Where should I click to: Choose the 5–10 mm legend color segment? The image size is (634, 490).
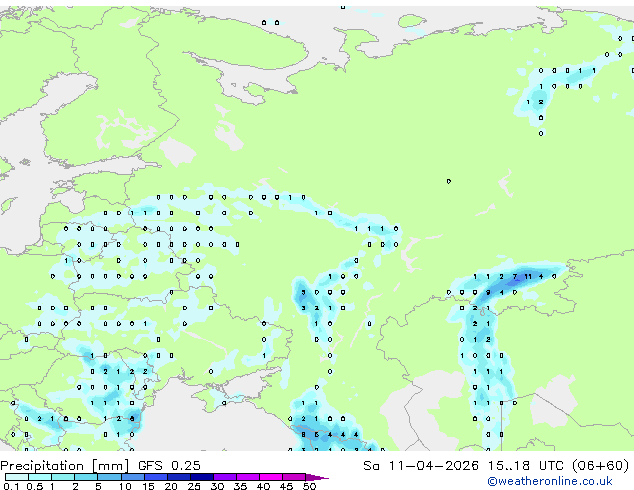point(109,477)
